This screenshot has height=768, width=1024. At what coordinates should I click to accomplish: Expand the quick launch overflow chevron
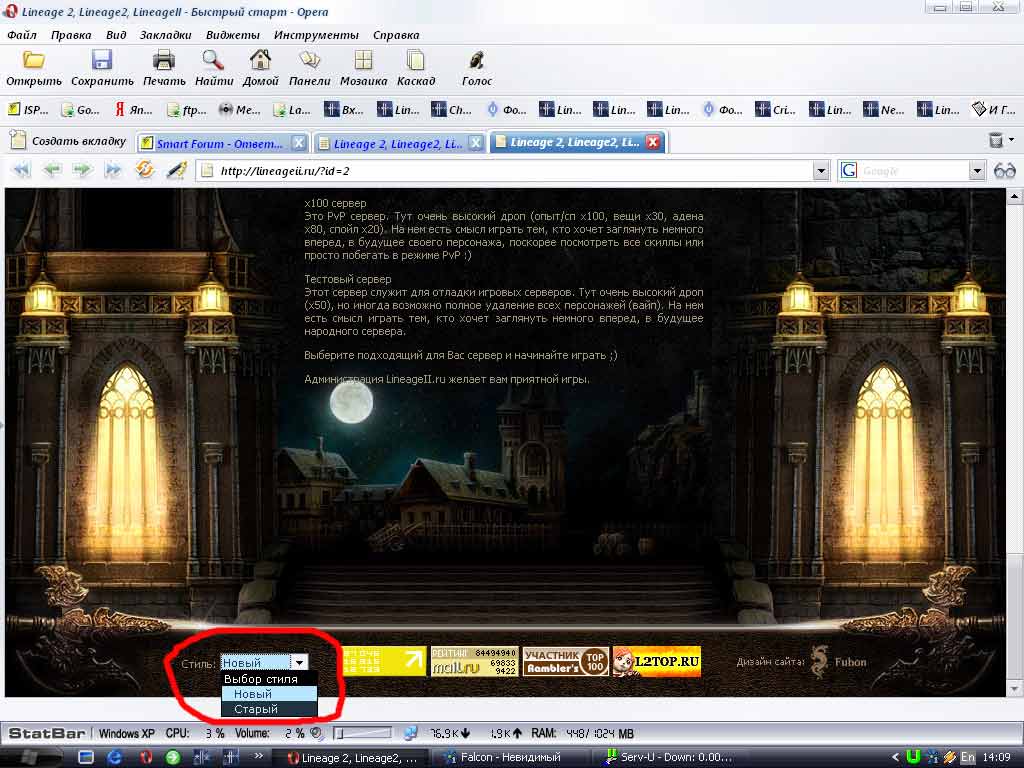point(259,756)
